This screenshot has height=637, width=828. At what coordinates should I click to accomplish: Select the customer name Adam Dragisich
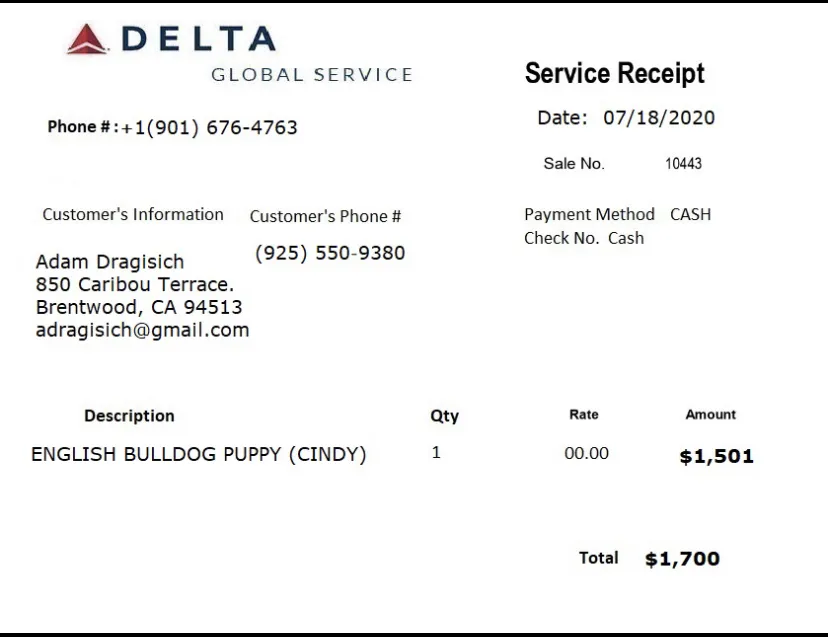pyautogui.click(x=110, y=261)
